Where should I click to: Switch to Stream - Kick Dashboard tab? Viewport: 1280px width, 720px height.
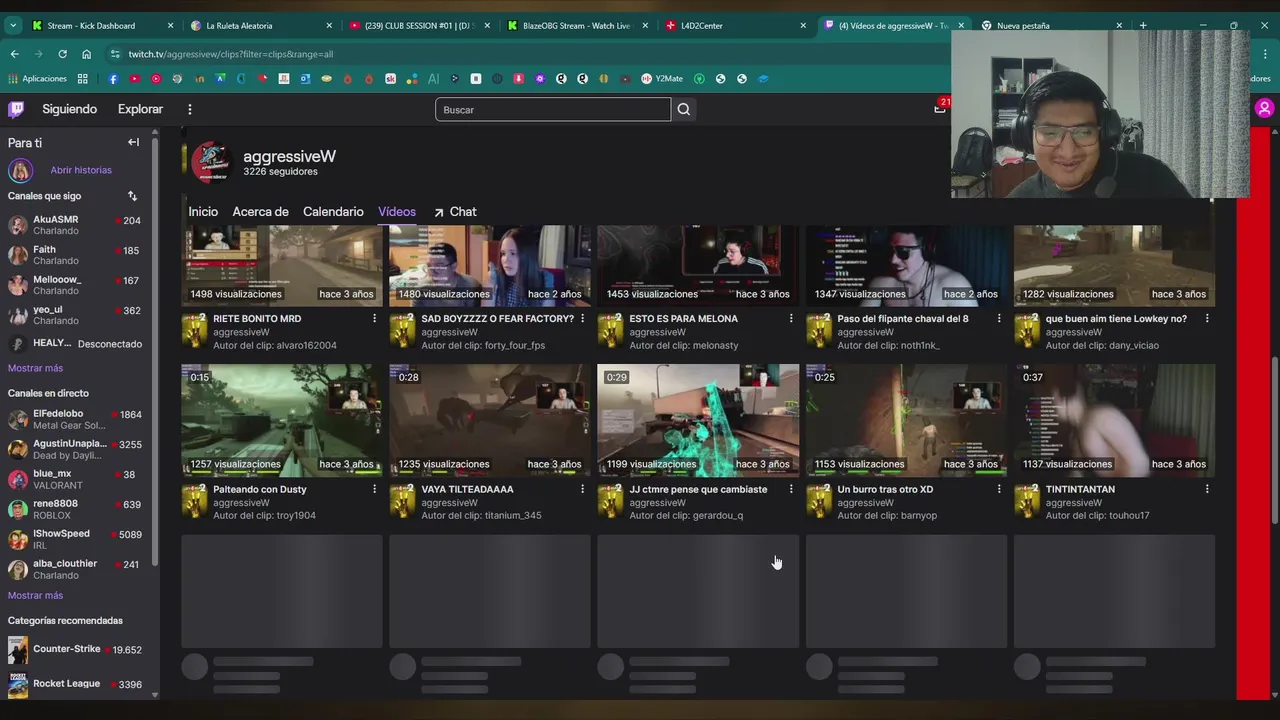point(100,25)
